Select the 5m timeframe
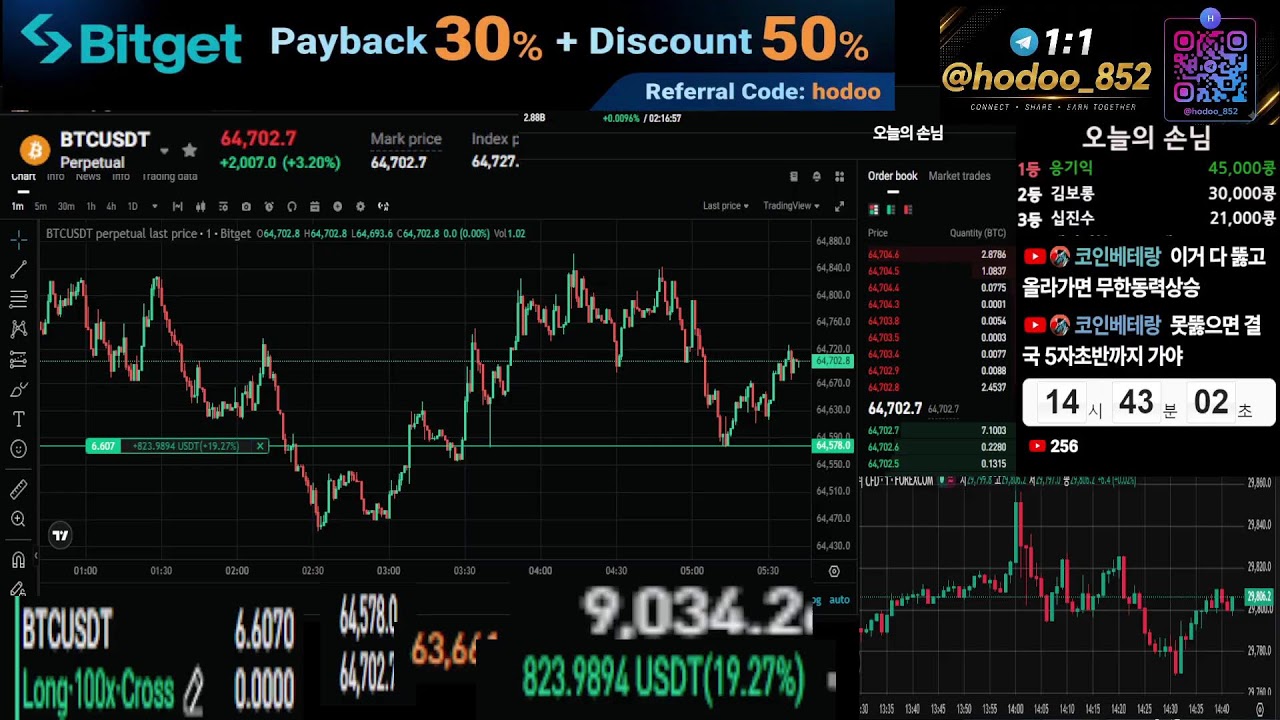The width and height of the screenshot is (1280, 720). point(41,206)
